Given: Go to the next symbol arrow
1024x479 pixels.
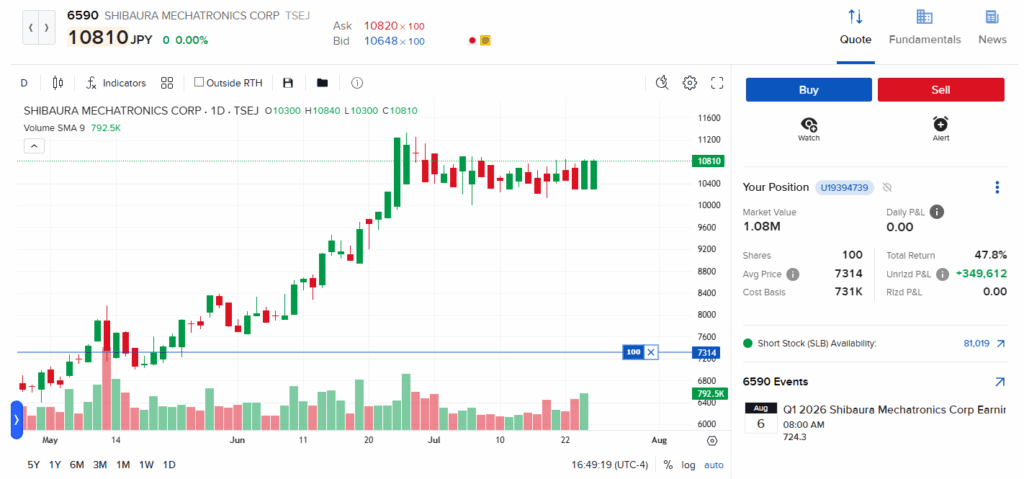Looking at the screenshot, I should [46, 27].
